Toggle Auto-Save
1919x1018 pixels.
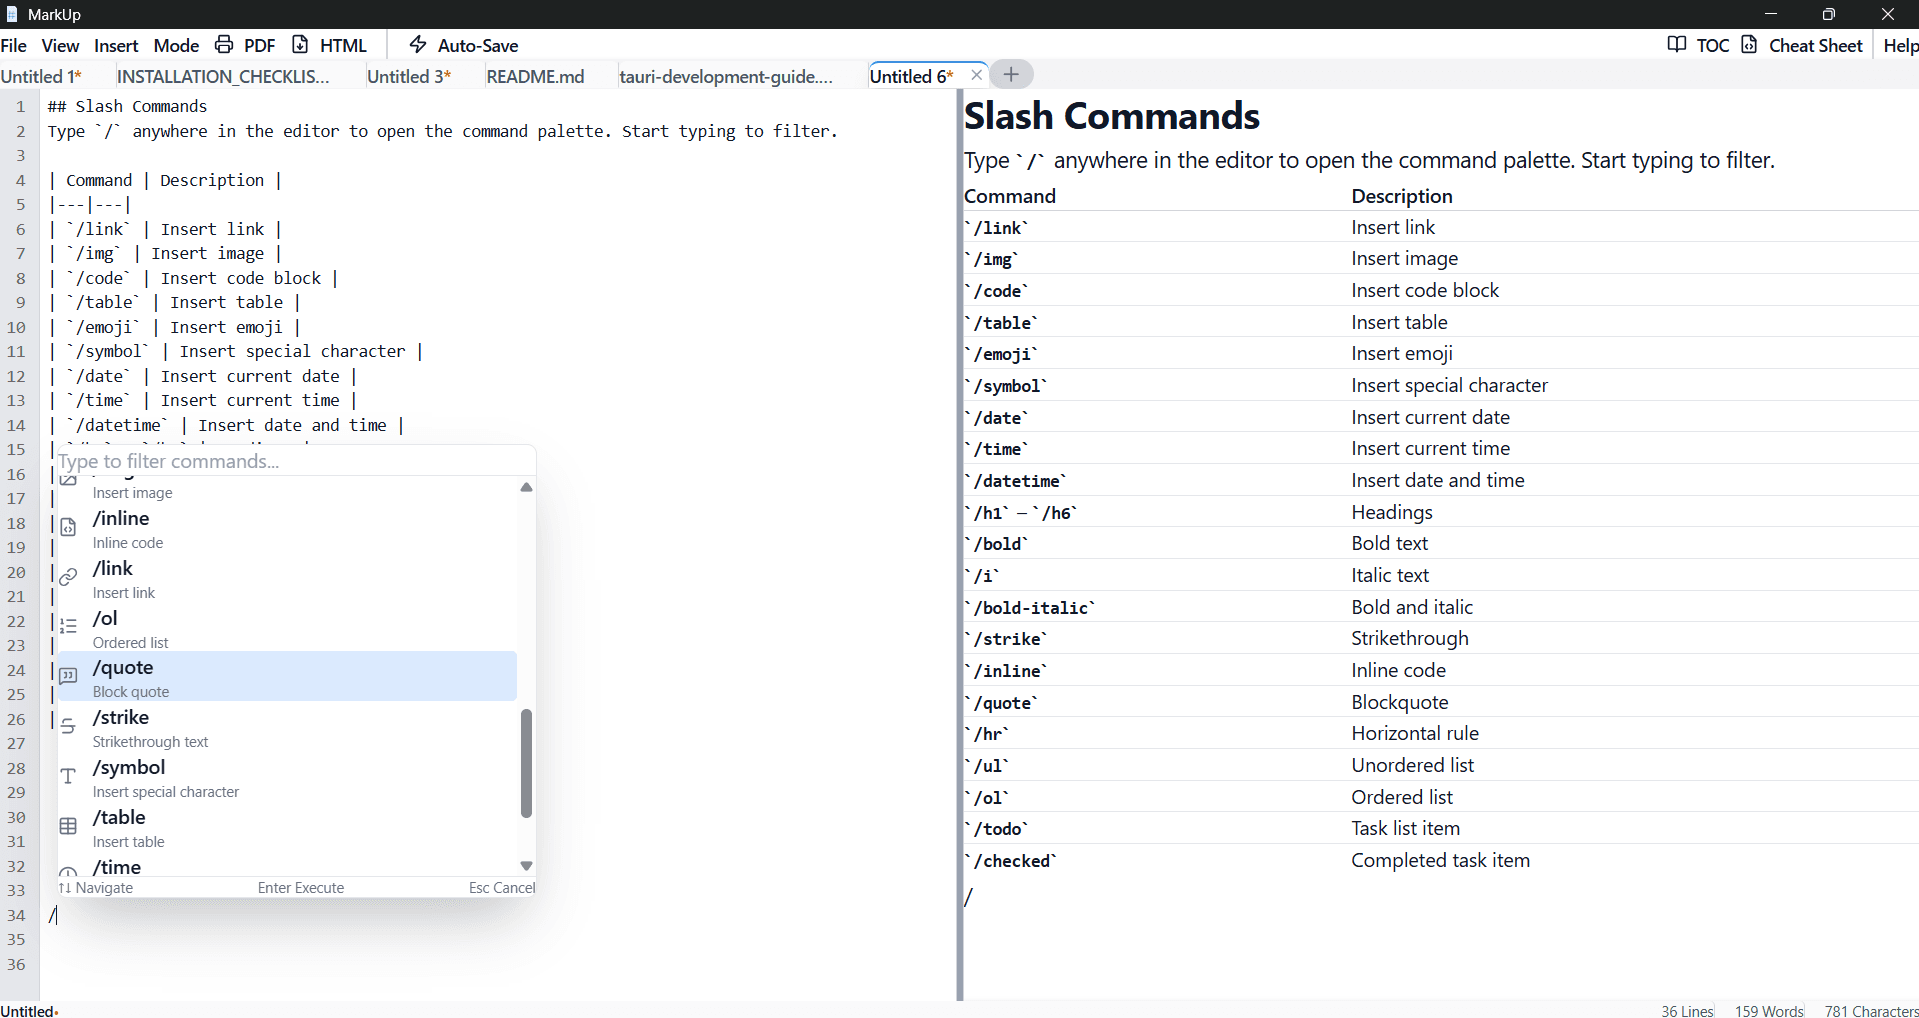[463, 45]
